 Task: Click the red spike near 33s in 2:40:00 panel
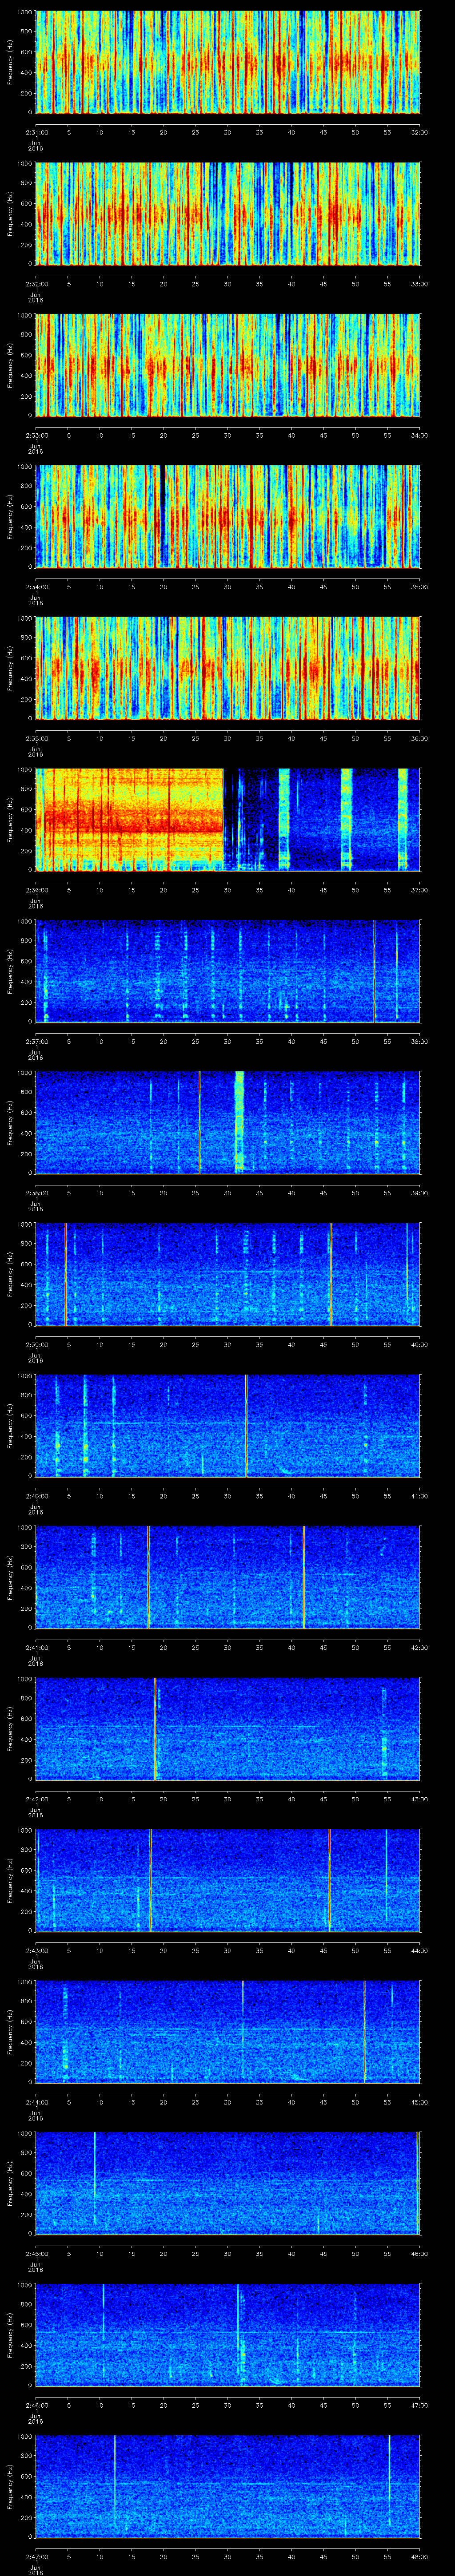(x=246, y=1425)
